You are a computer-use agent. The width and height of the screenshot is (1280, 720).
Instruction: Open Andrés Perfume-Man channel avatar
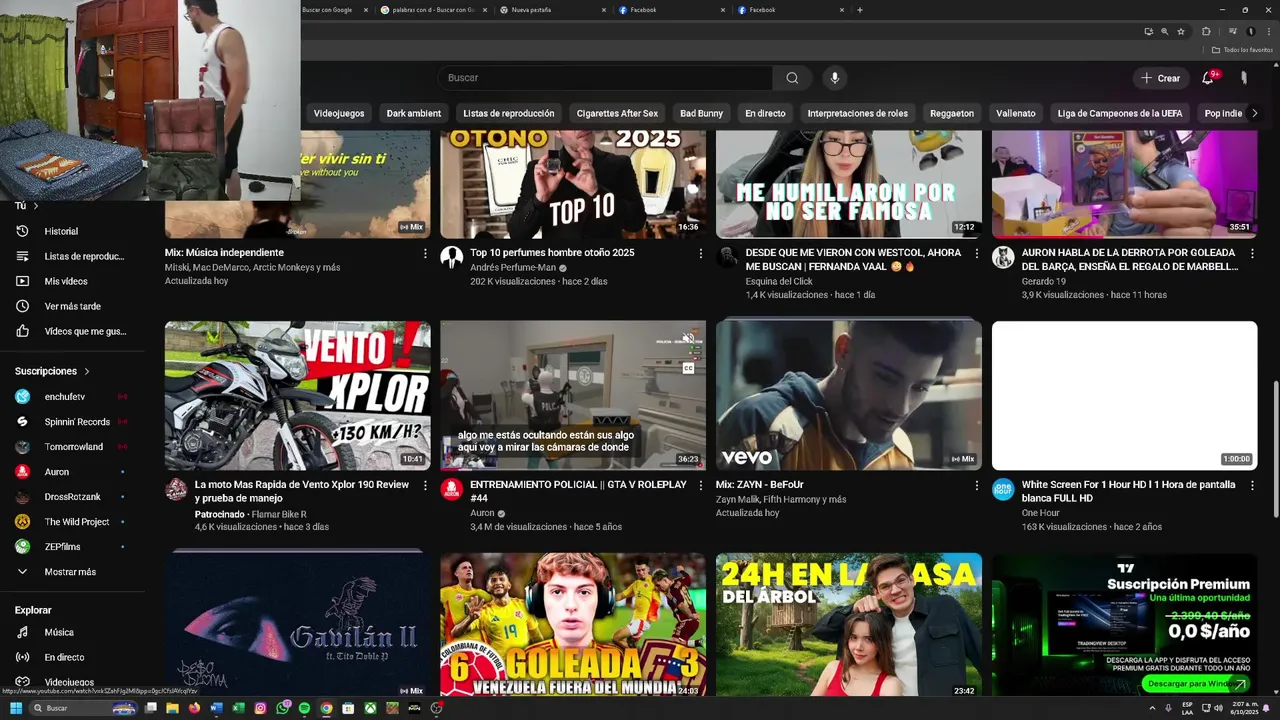coord(452,257)
